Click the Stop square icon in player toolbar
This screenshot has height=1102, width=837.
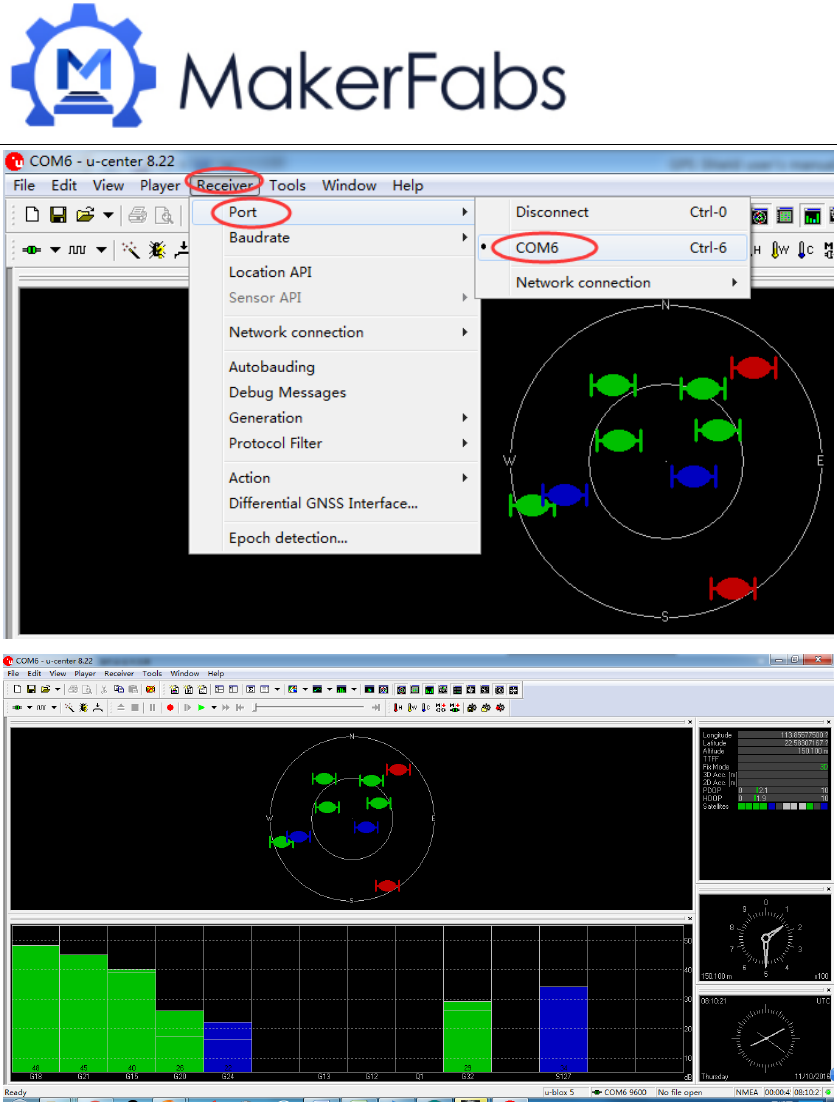click(135, 708)
